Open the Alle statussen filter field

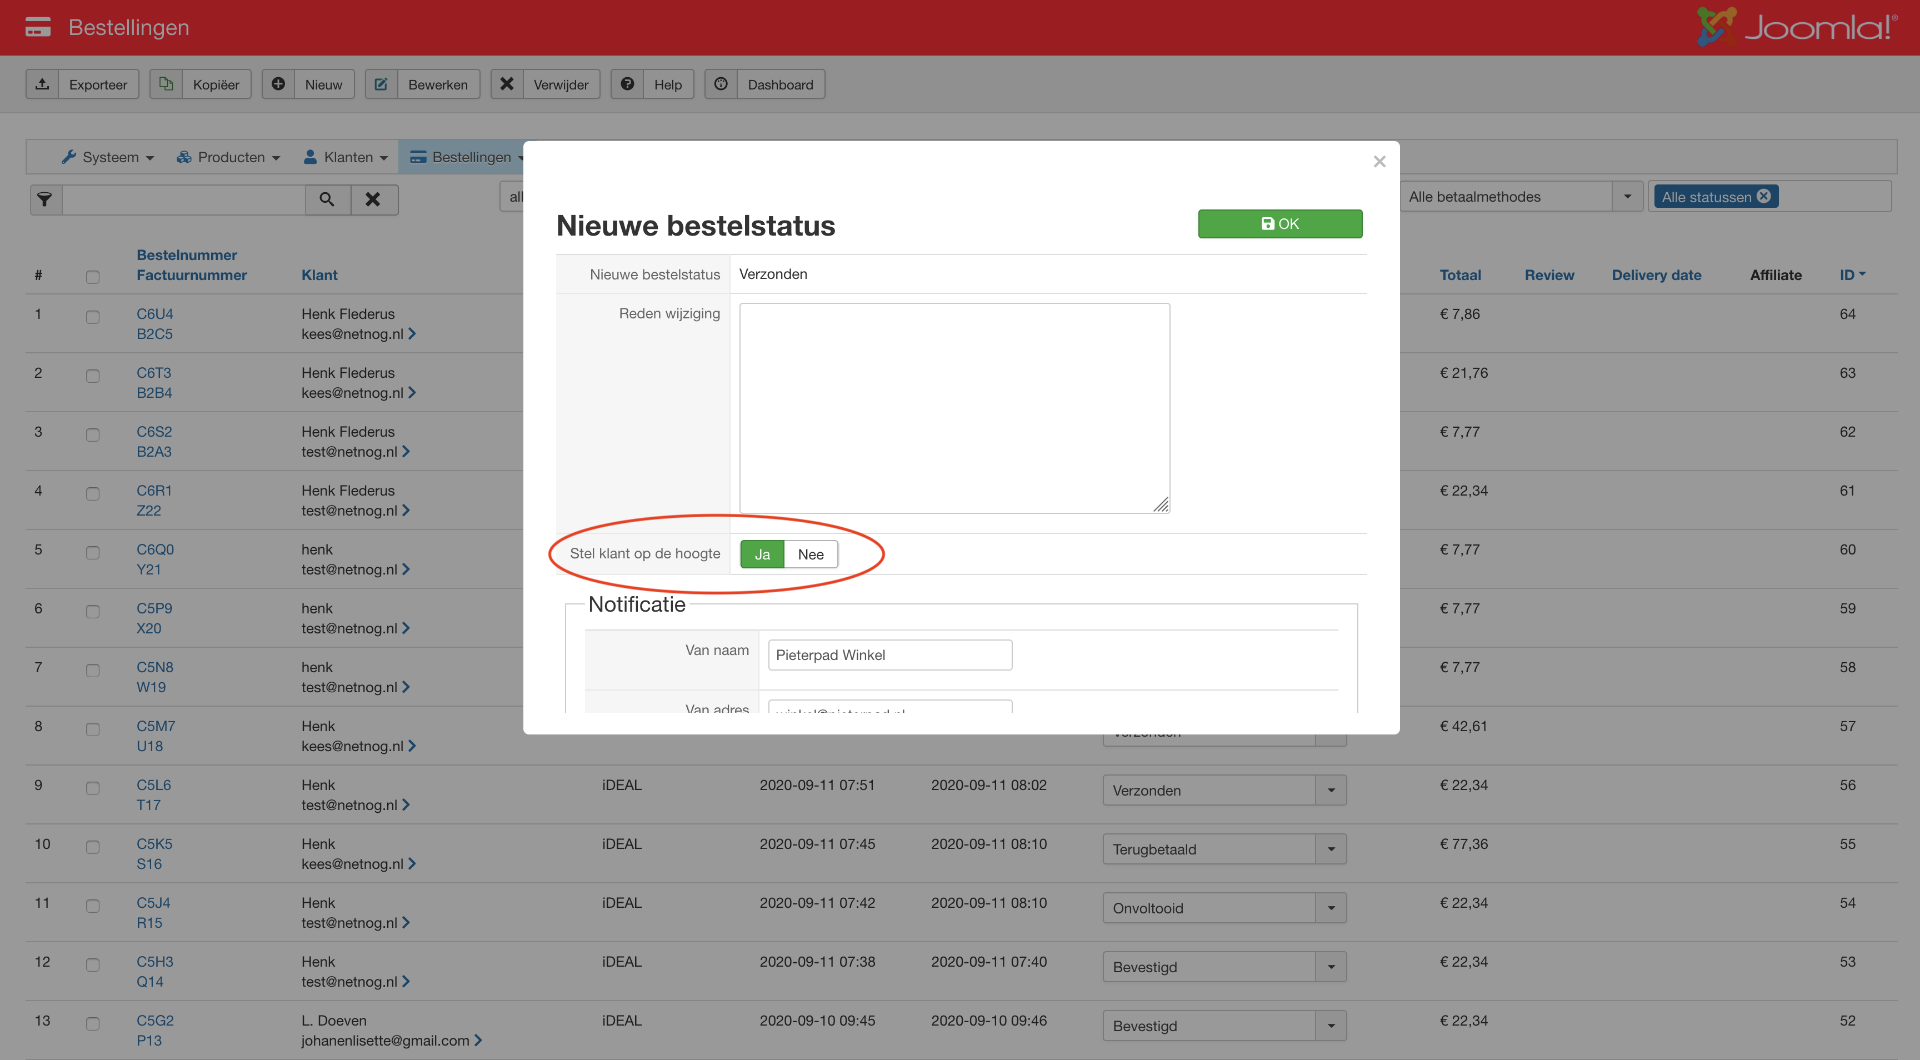1770,196
